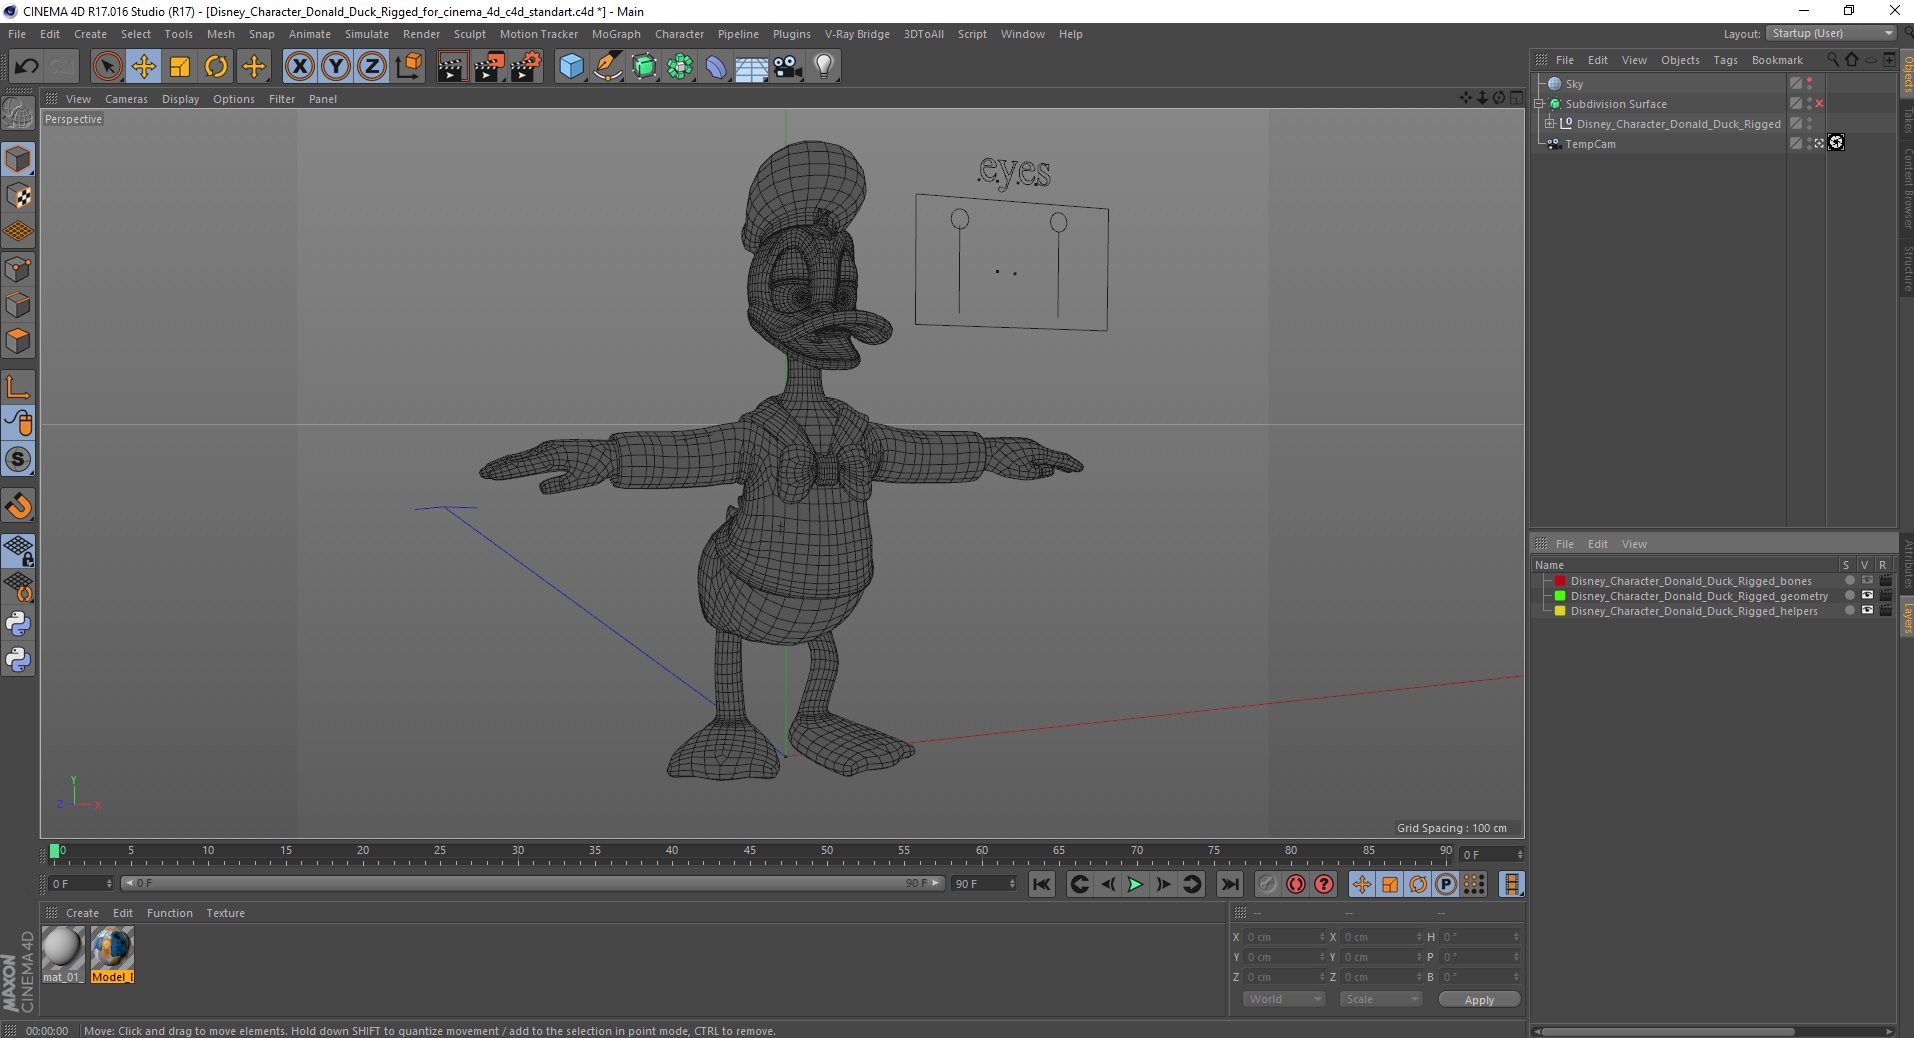Open viewport Cameras menu
Viewport: 1914px width, 1038px height.
(x=126, y=99)
